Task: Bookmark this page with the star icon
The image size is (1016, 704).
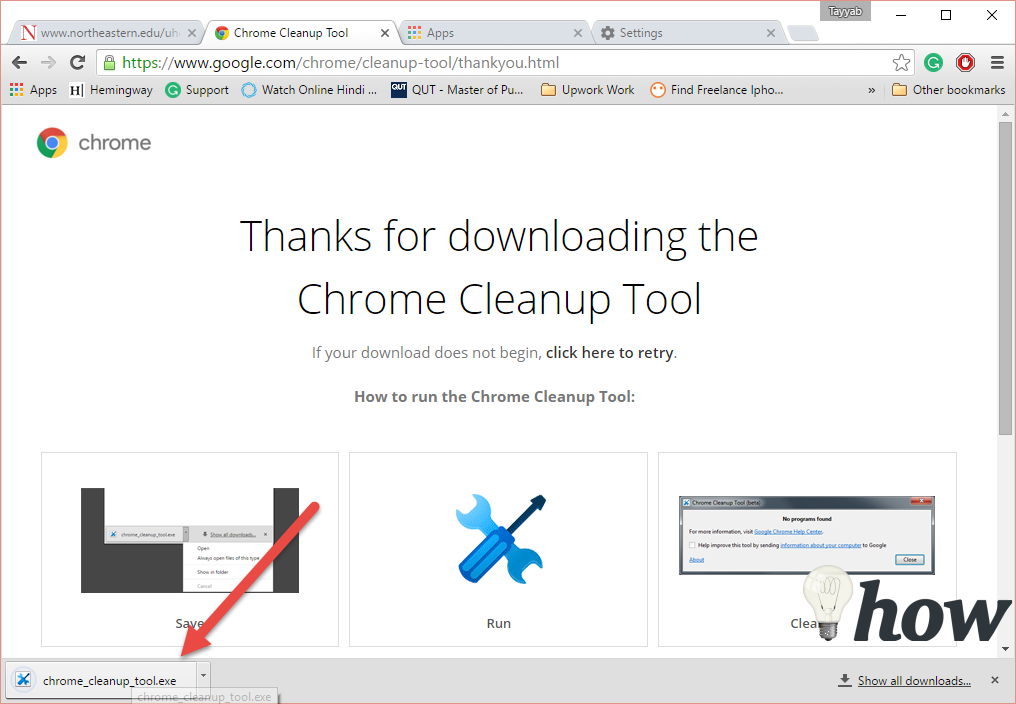Action: coord(901,62)
